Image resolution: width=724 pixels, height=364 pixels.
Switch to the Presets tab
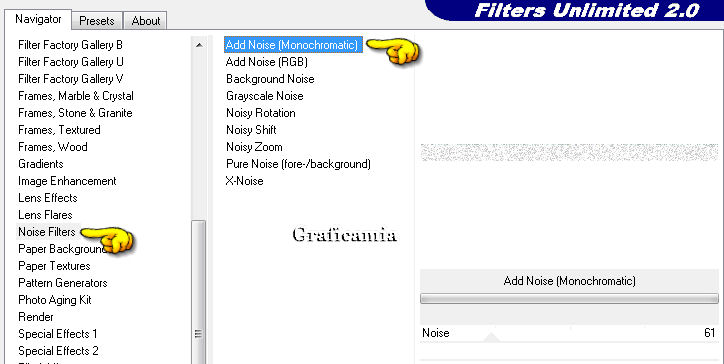click(97, 21)
